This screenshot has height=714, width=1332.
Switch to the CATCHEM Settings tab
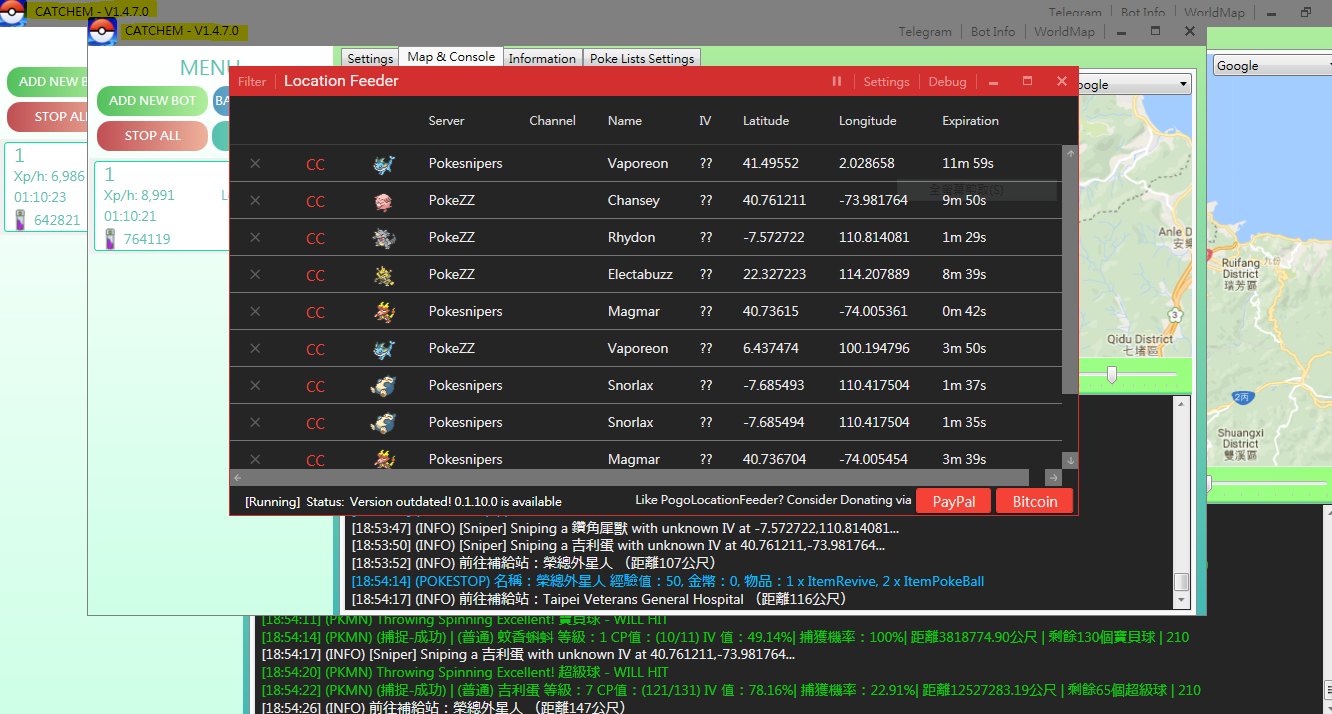pyautogui.click(x=370, y=58)
